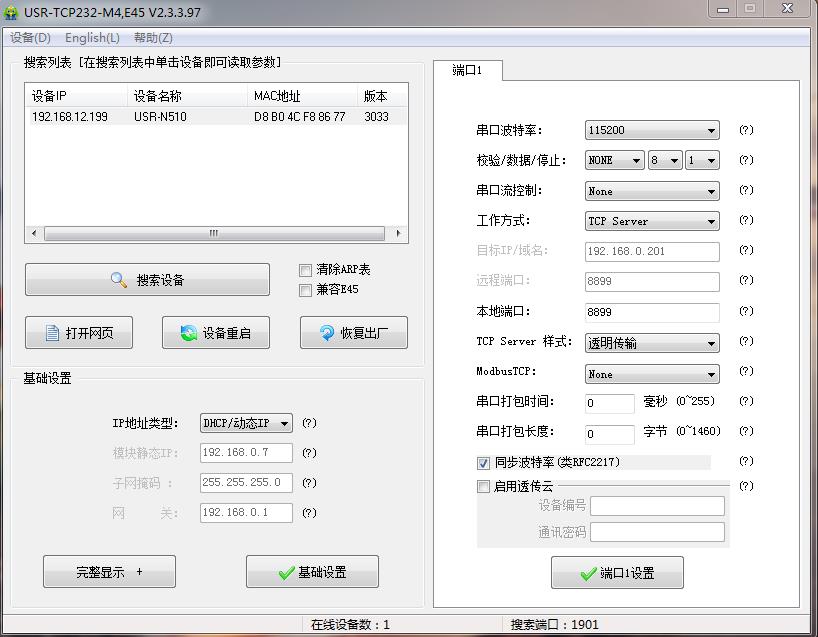Image resolution: width=818 pixels, height=637 pixels.
Task: Click the device list horizontal scrollbar
Action: click(x=215, y=233)
